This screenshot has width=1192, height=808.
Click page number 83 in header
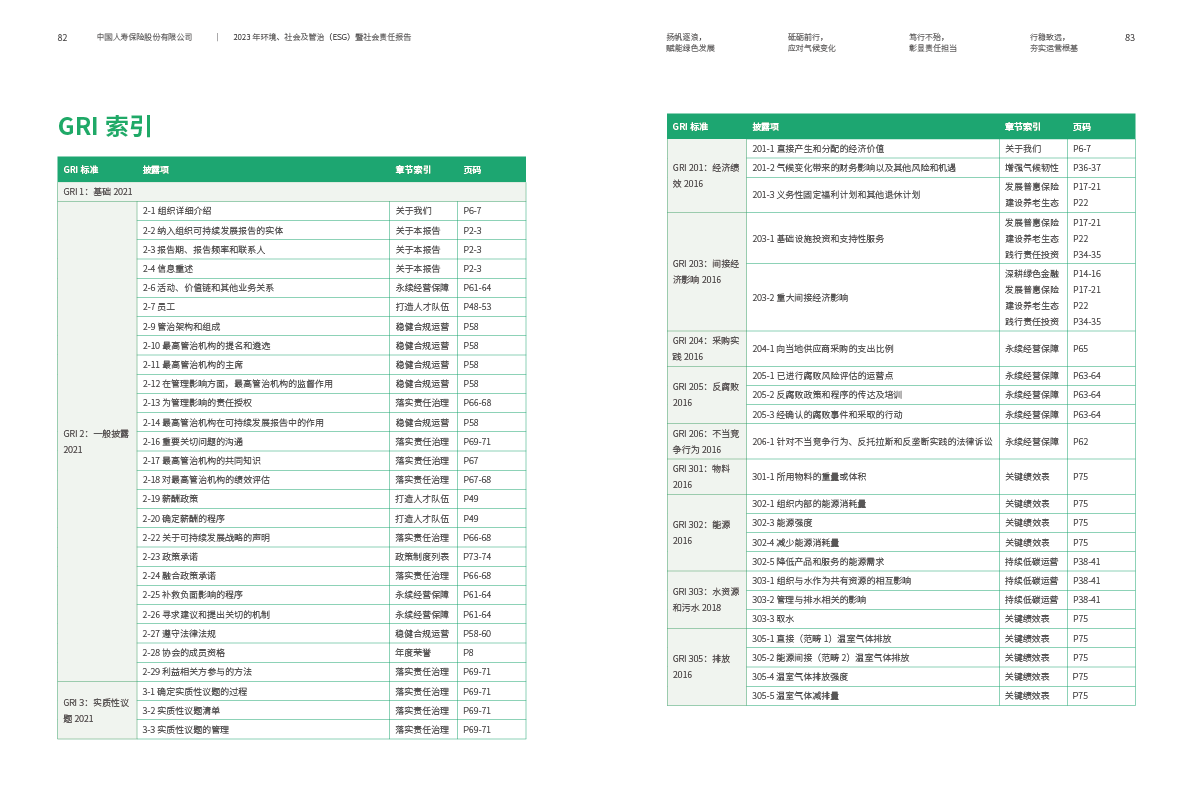(x=1129, y=37)
